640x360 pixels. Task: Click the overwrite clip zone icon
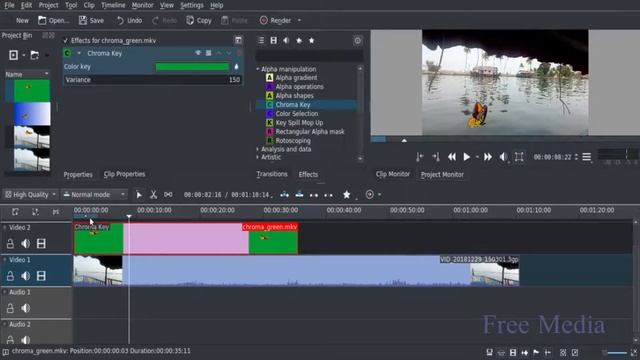pyautogui.click(x=299, y=195)
